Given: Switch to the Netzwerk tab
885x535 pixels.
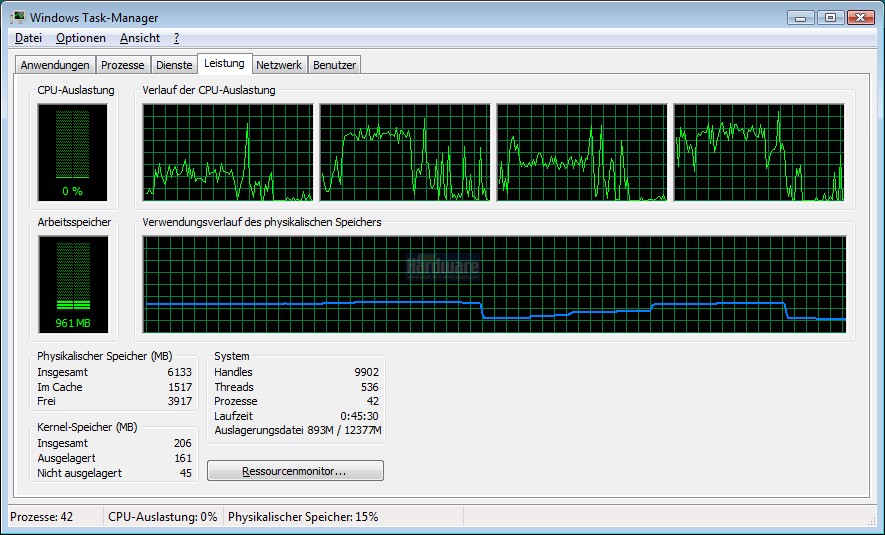Looking at the screenshot, I should tap(279, 65).
